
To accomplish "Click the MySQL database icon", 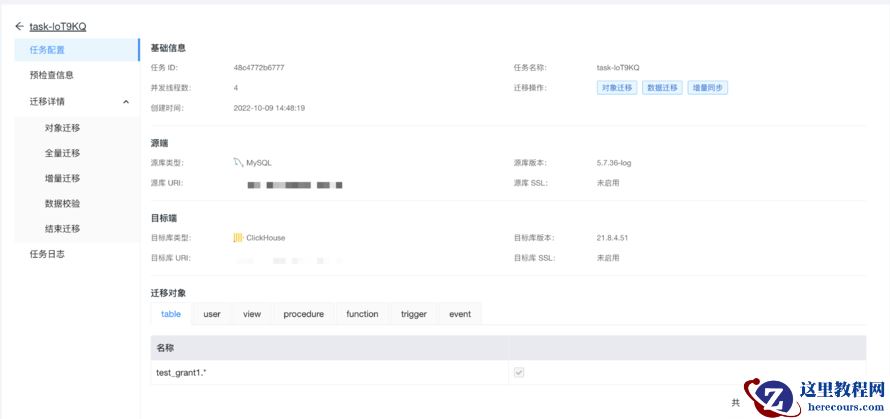I will [x=238, y=163].
